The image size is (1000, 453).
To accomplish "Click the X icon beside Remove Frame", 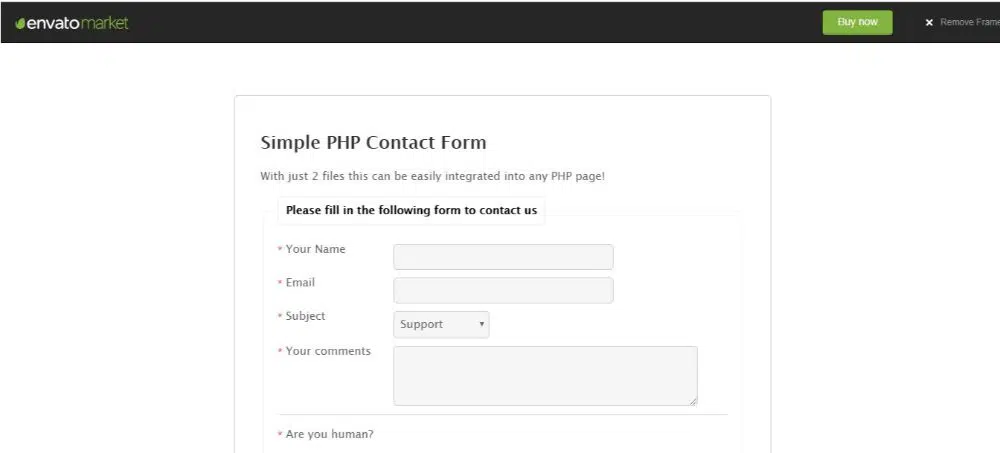I will click(929, 22).
